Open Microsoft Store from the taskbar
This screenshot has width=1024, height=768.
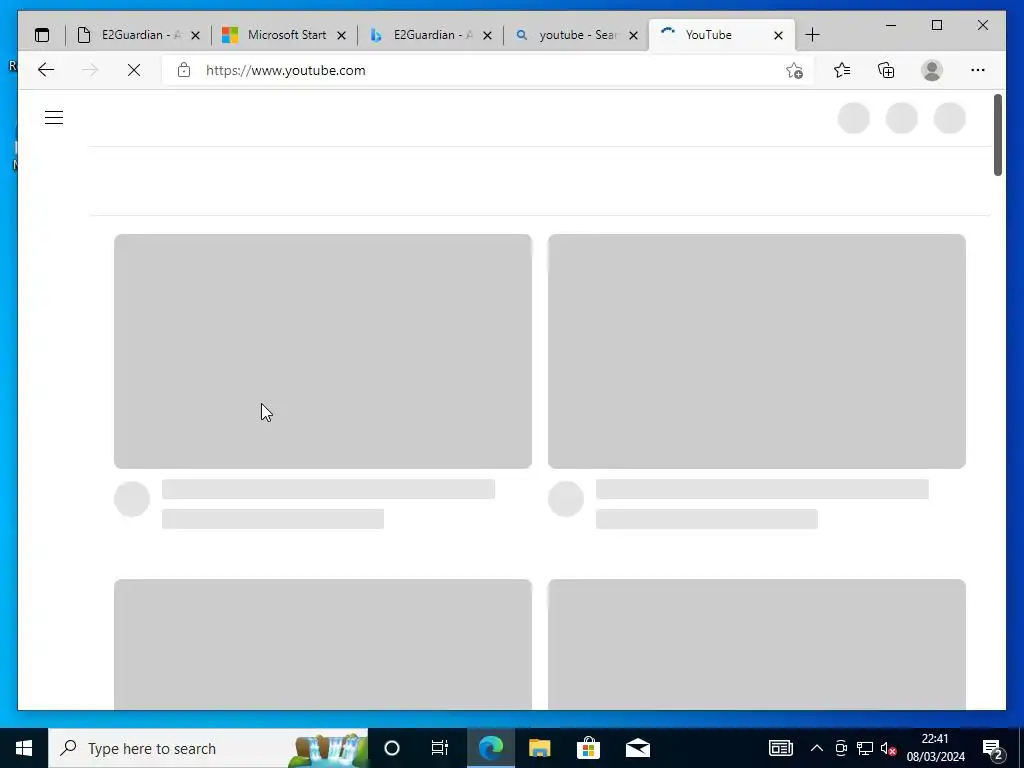(x=588, y=748)
